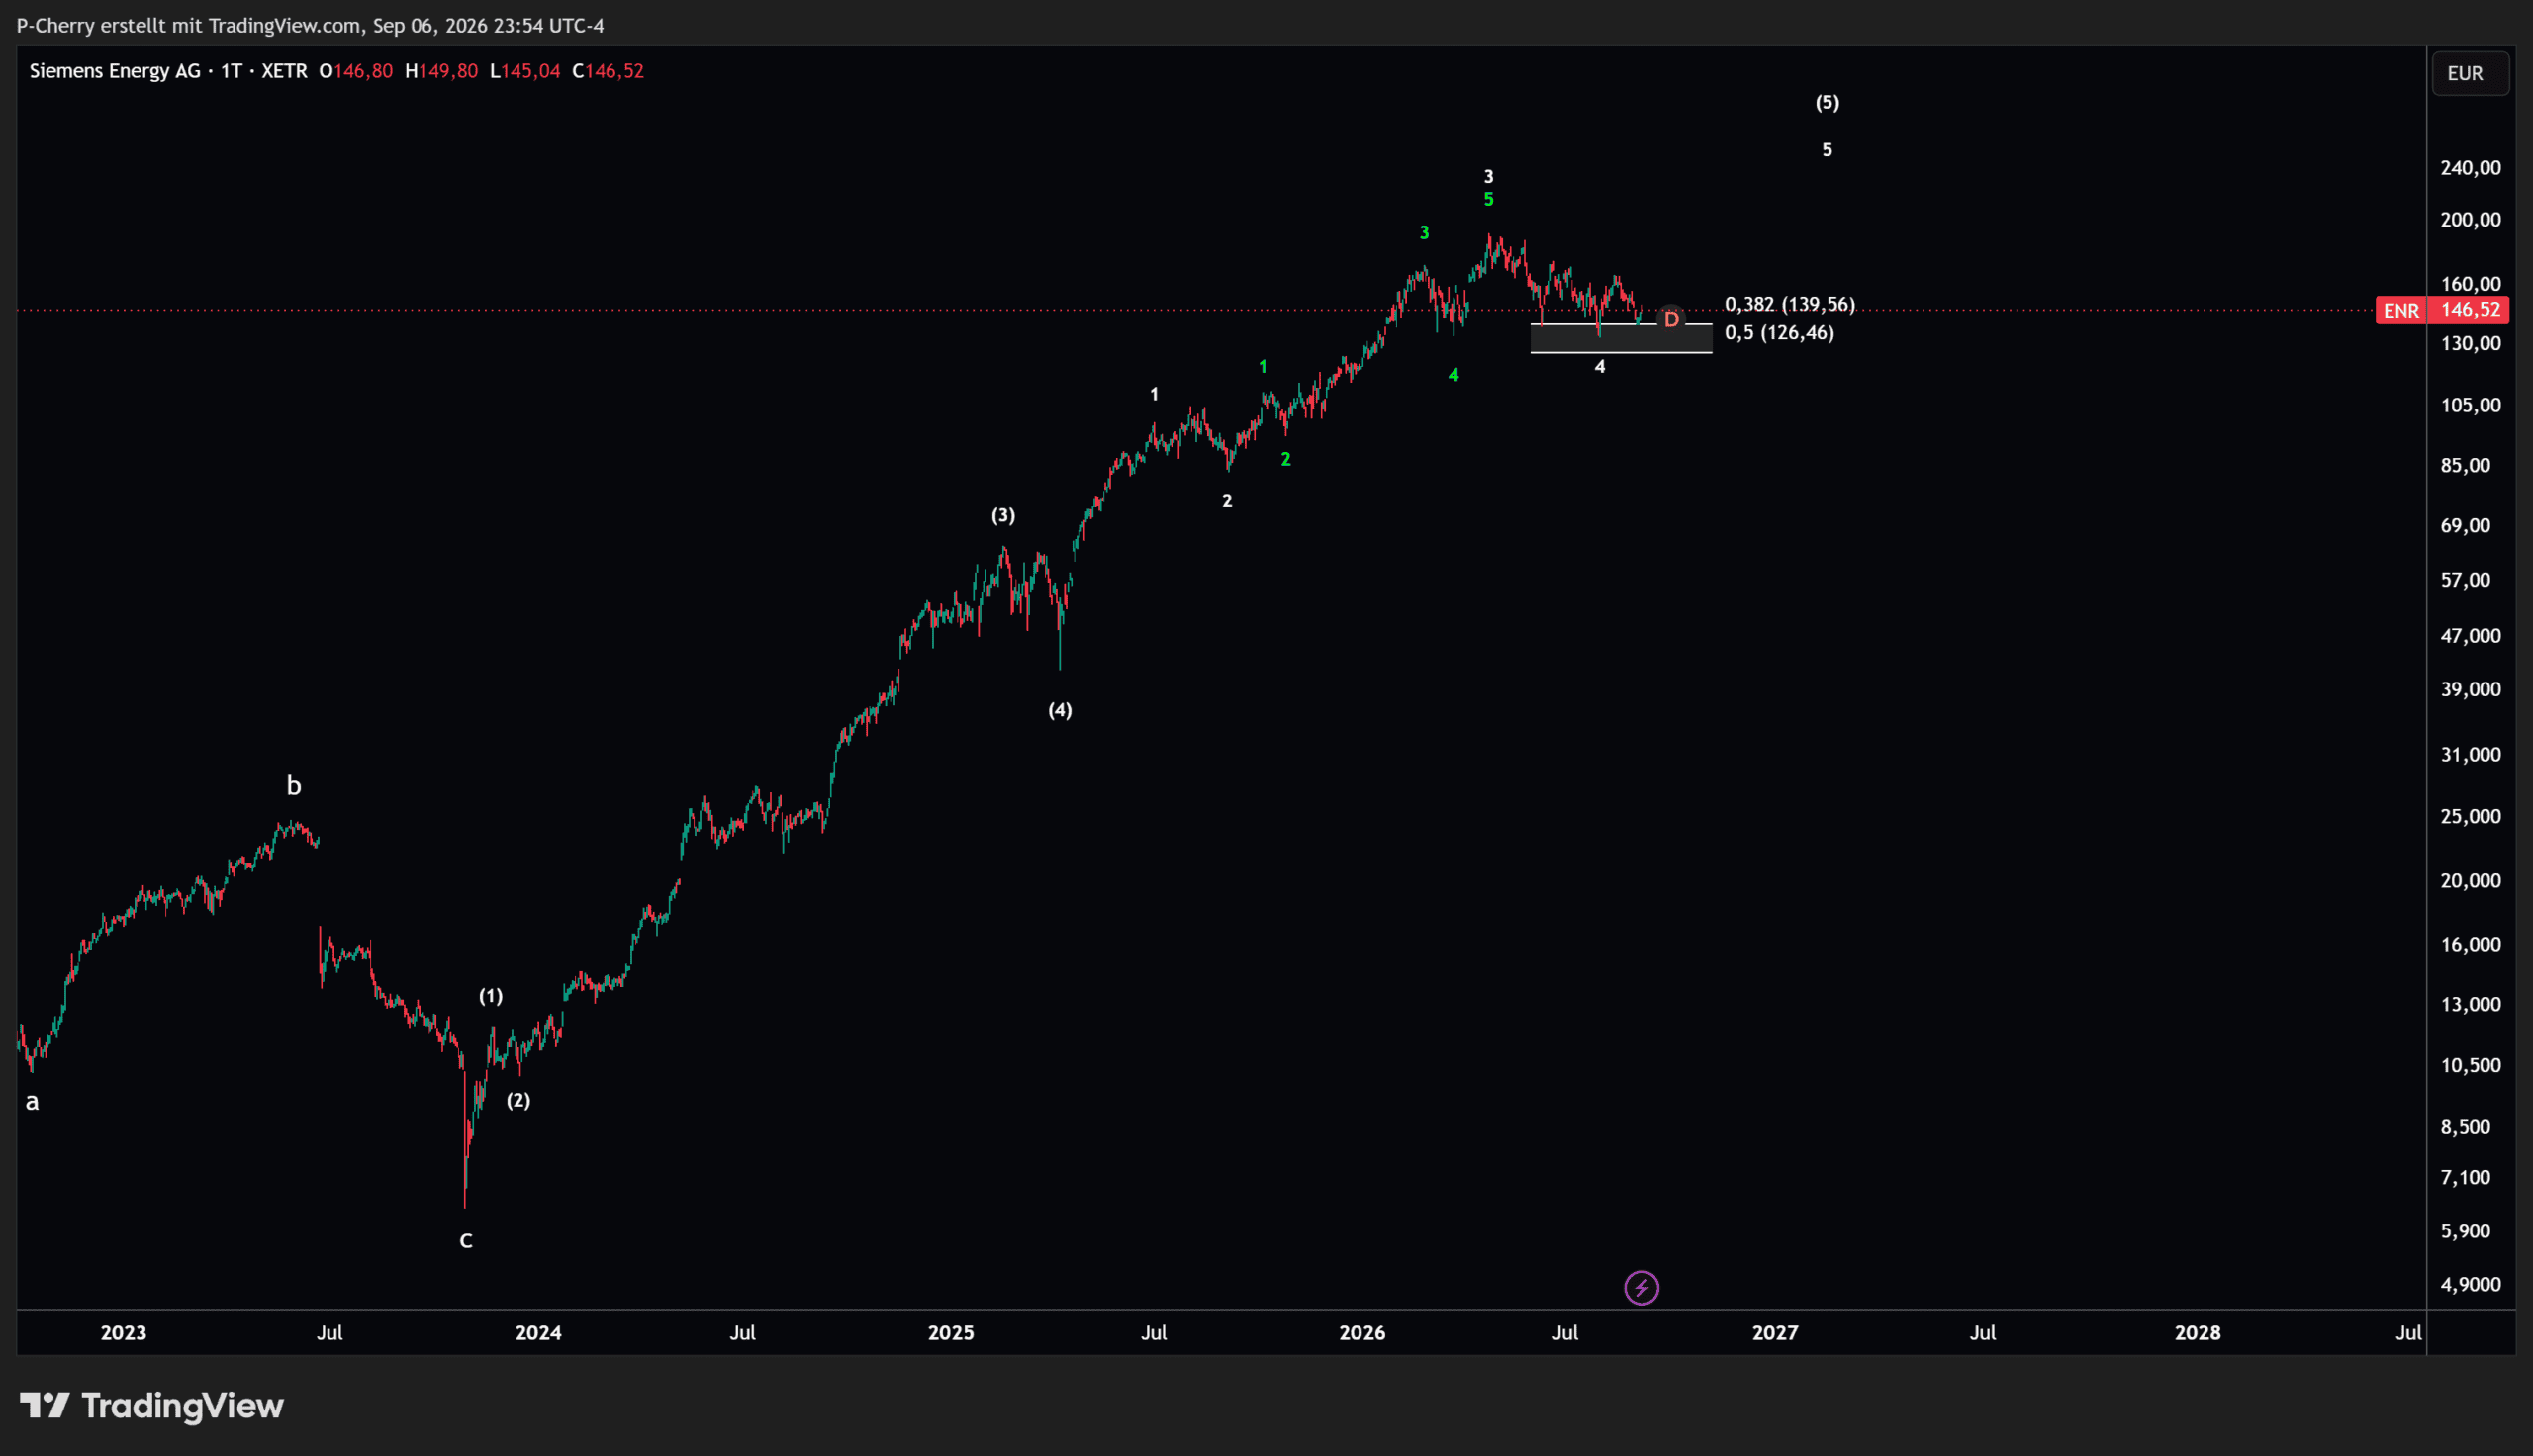
Task: Click the (4) wave label below the 2025 dip
Action: pyautogui.click(x=1060, y=710)
